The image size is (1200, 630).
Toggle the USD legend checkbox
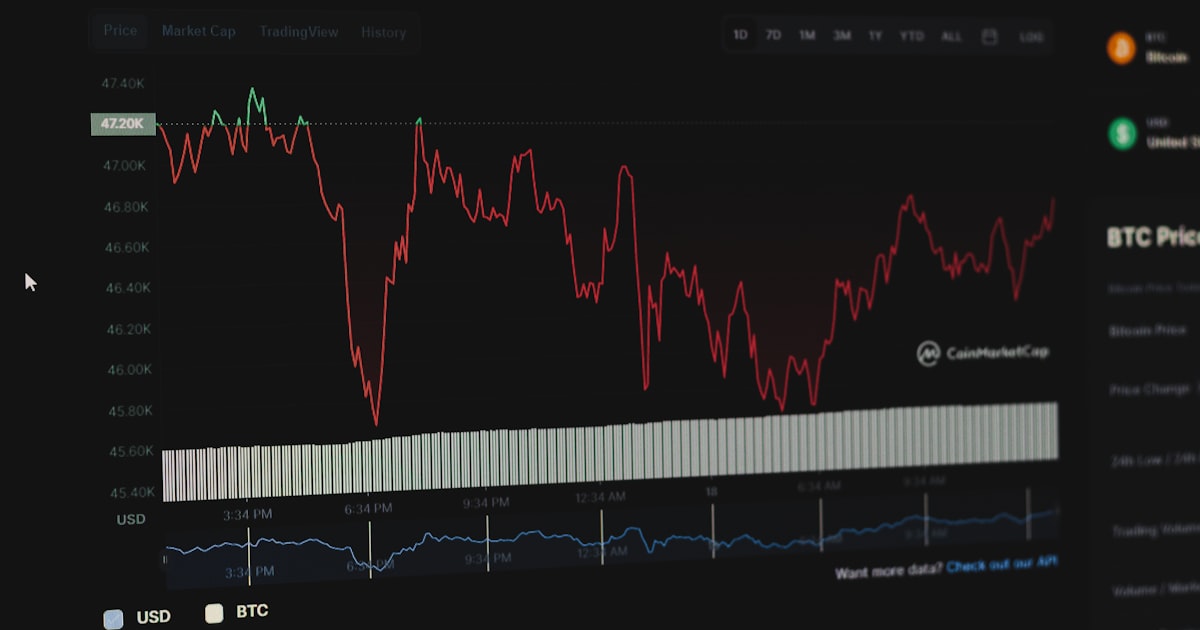click(x=114, y=618)
